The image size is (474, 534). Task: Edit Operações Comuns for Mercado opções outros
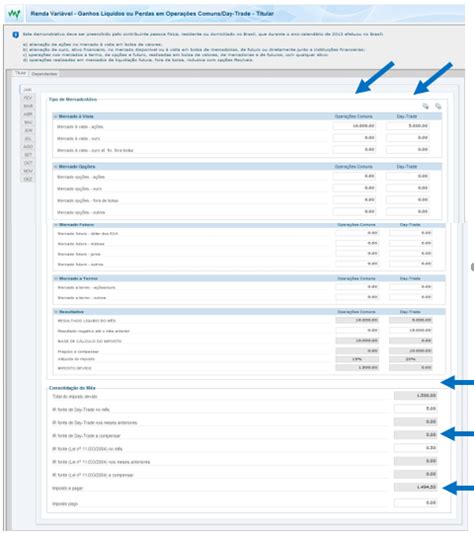pos(354,211)
